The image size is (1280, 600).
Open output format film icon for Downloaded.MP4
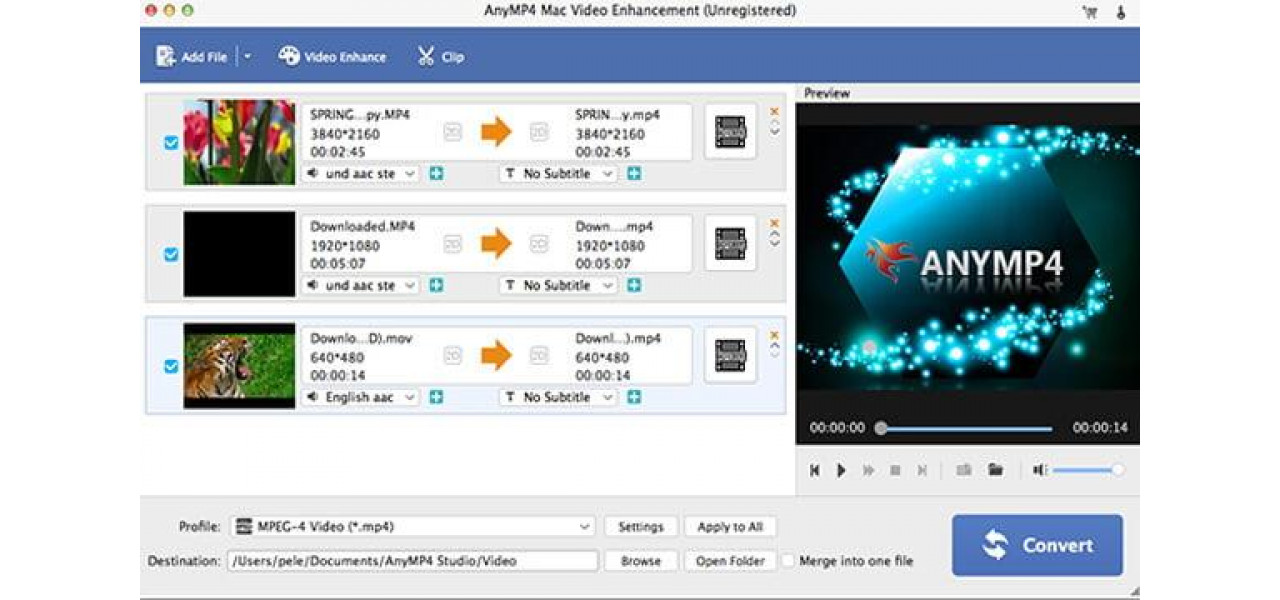click(731, 244)
